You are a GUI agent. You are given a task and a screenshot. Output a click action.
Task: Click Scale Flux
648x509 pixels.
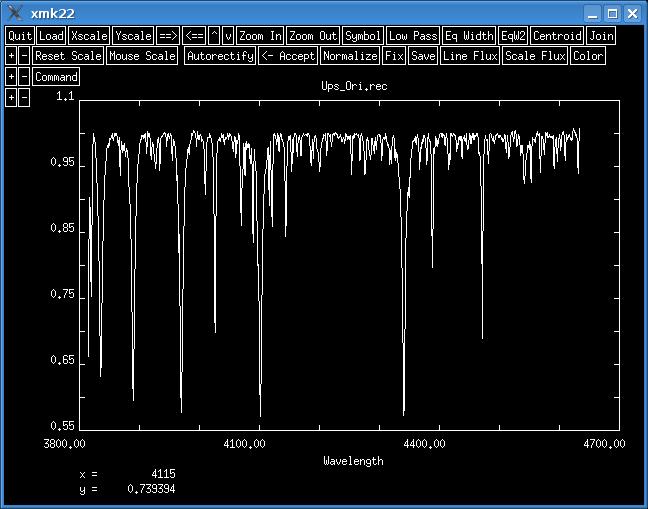pos(535,56)
